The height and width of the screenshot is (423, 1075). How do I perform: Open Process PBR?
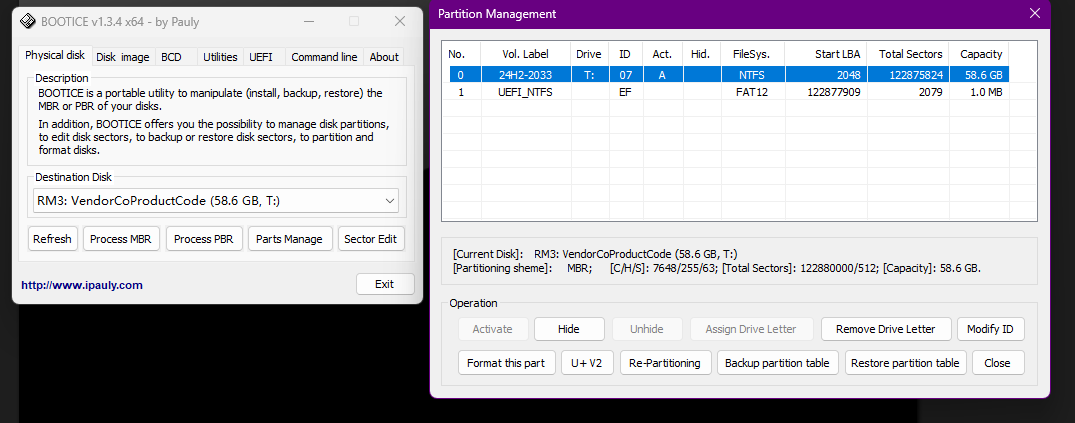coord(204,239)
